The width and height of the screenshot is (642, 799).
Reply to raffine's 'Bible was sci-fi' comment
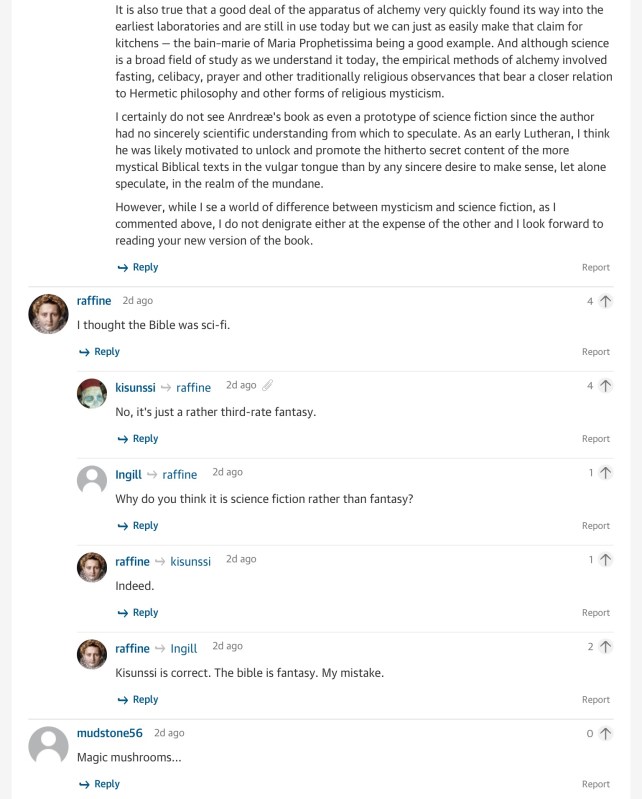pos(99,352)
